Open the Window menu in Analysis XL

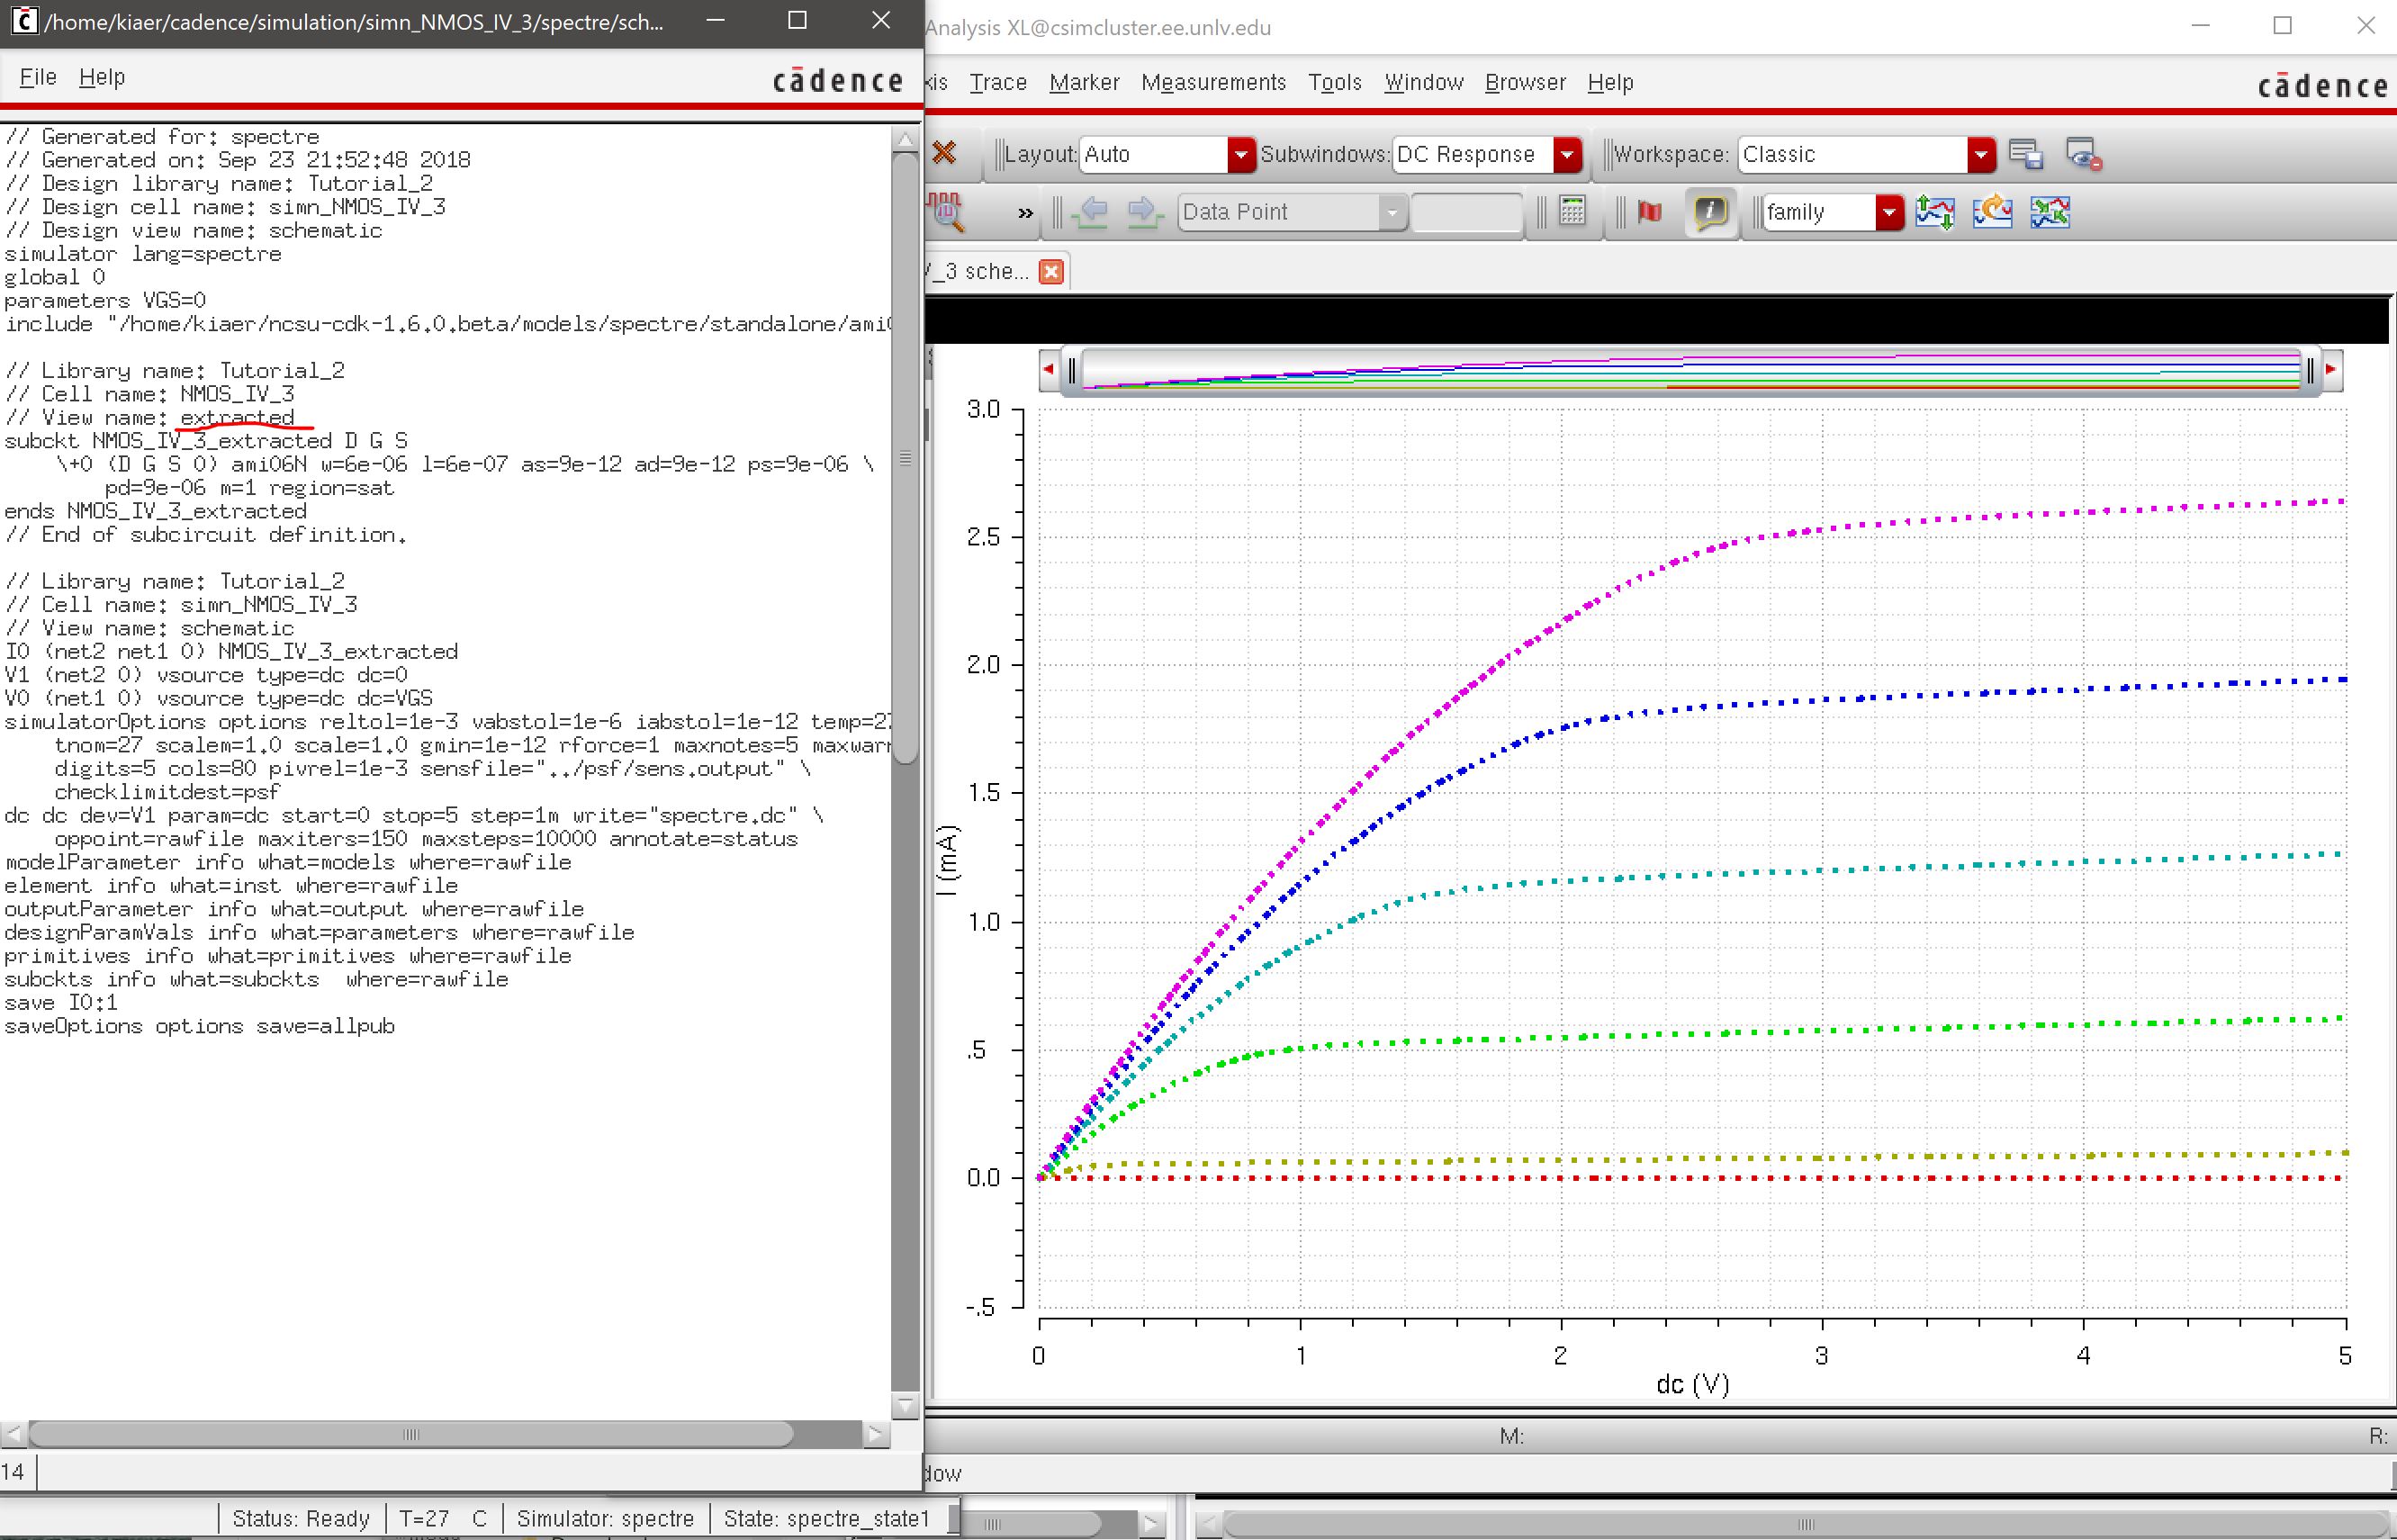pos(1423,82)
